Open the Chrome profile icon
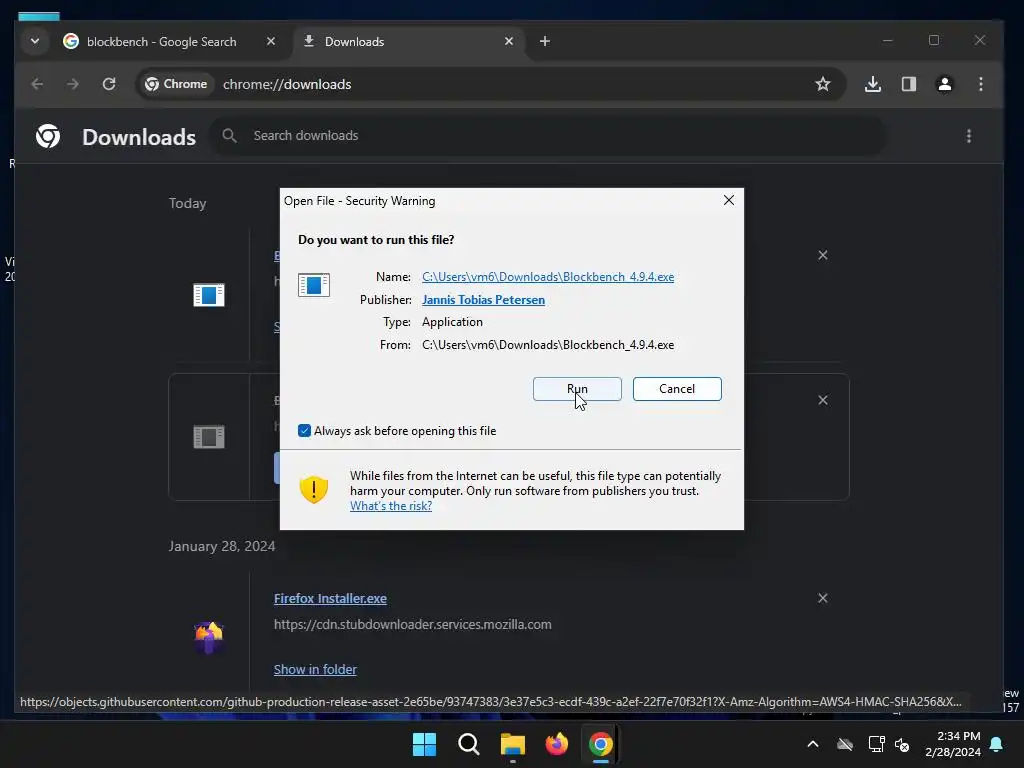 [x=944, y=84]
